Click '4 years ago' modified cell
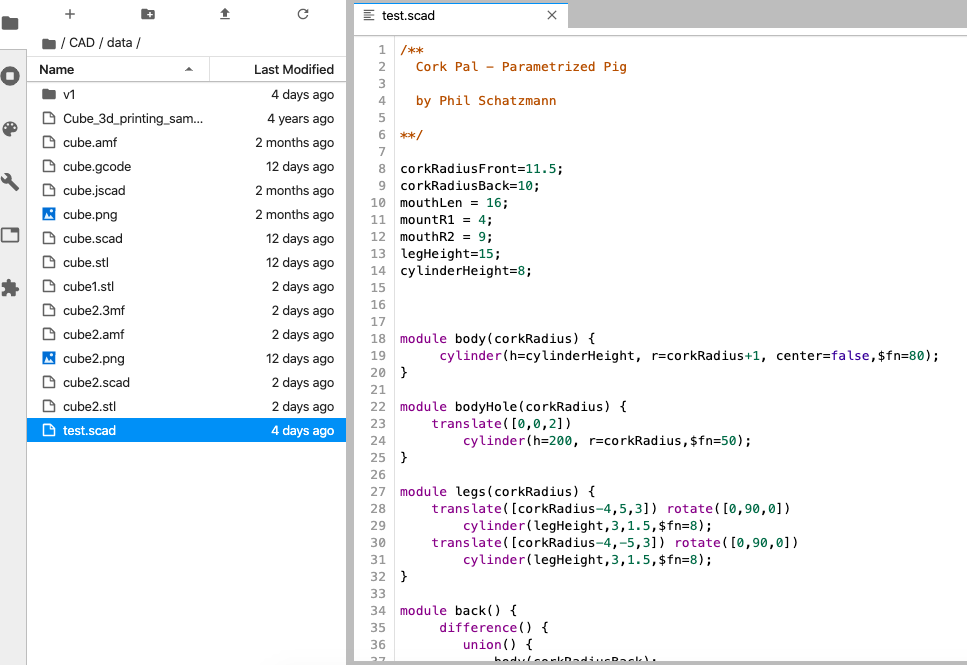The width and height of the screenshot is (967, 665). tap(300, 118)
